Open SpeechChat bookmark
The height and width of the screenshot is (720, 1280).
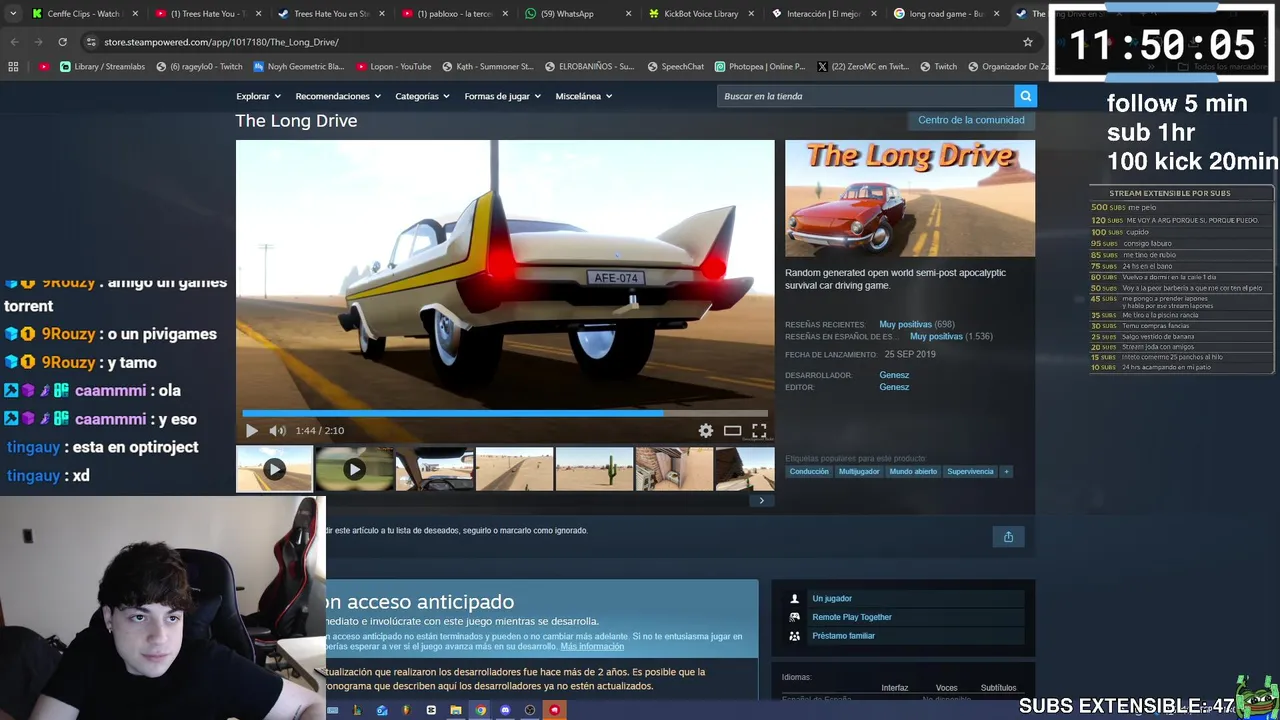675,67
